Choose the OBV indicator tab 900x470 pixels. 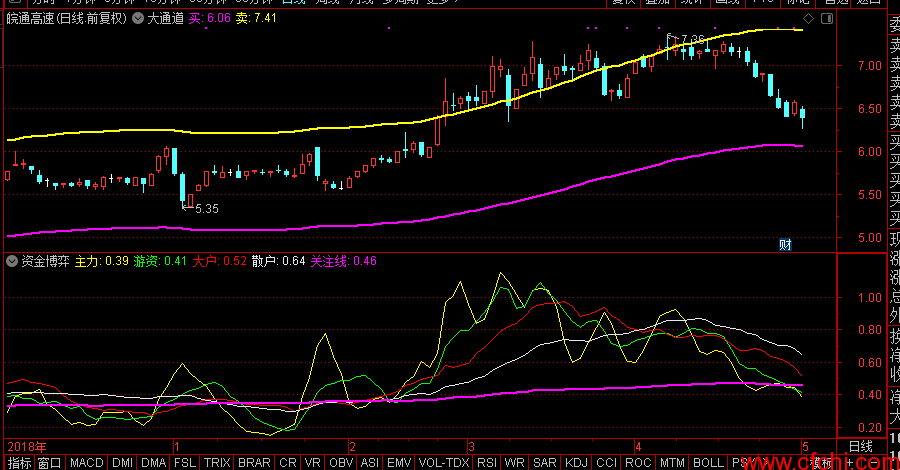[341, 463]
